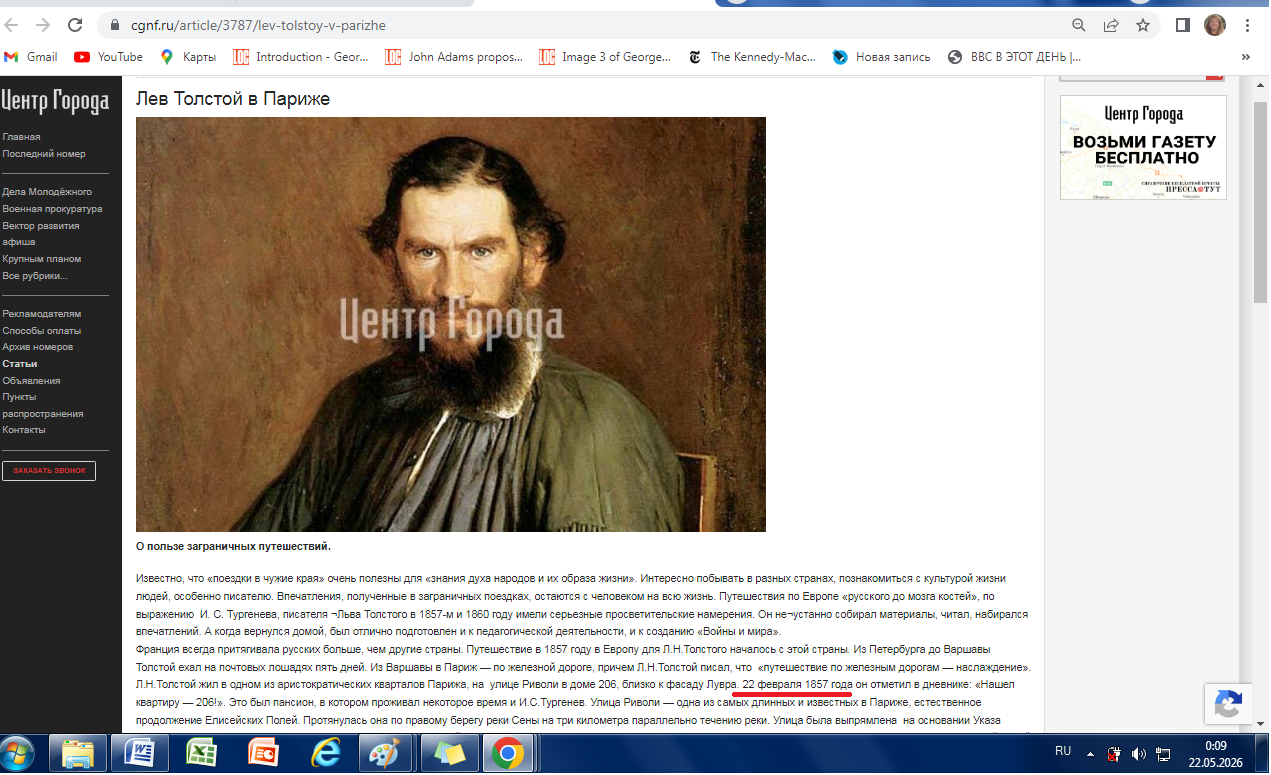Open Последний номер in the sidebar menu

pyautogui.click(x=44, y=154)
